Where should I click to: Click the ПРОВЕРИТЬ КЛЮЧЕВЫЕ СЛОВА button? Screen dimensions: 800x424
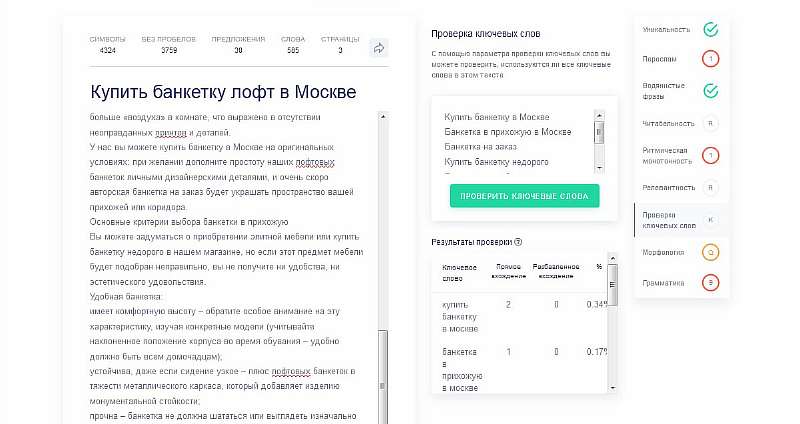(524, 196)
